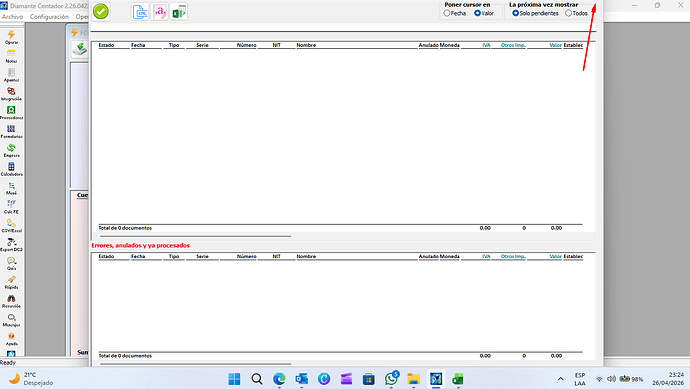Open the Export DC2 sidebar tool

coord(11,245)
